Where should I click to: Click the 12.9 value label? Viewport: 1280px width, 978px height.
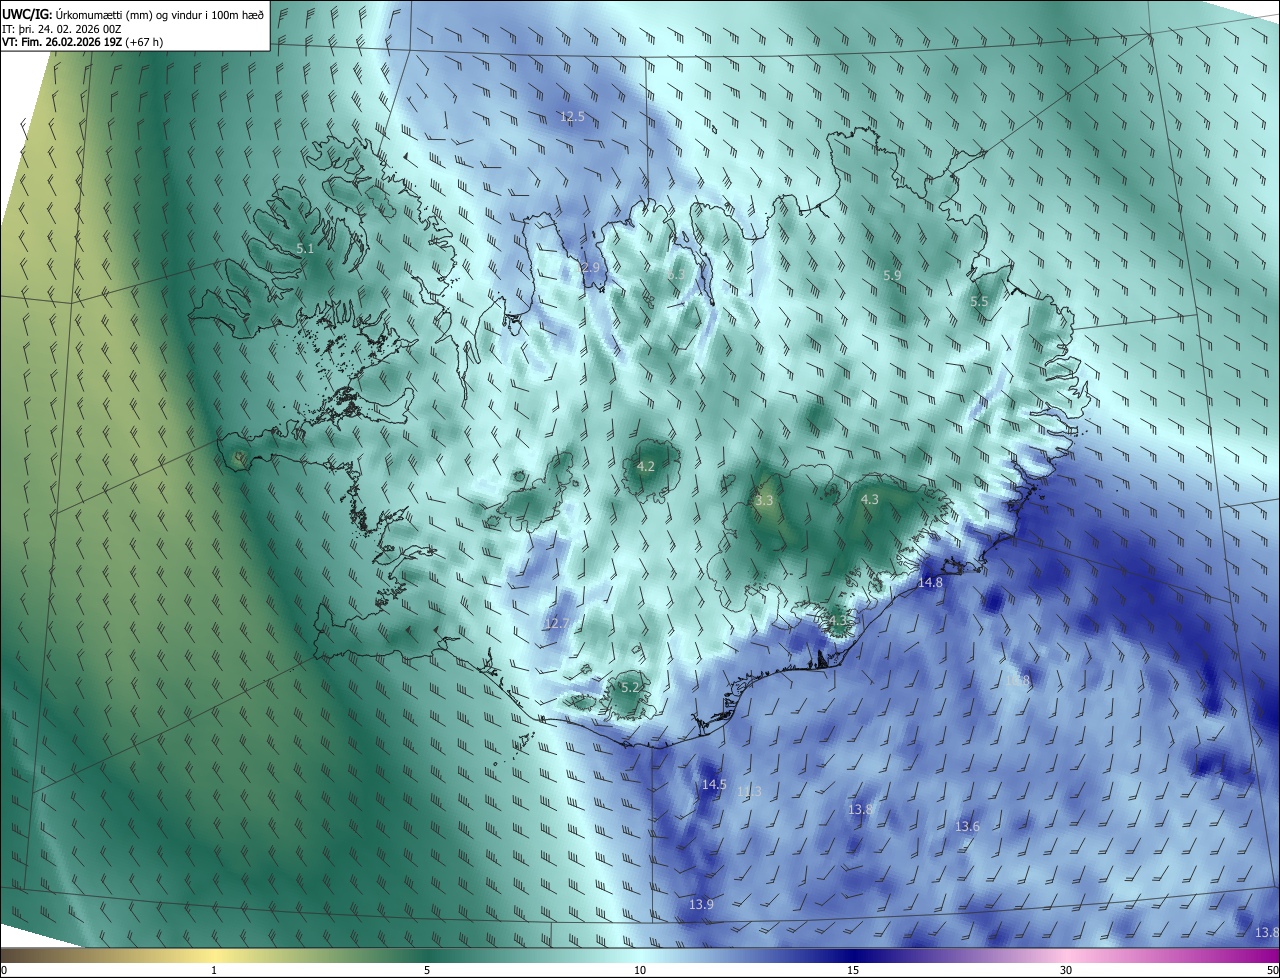click(x=588, y=268)
